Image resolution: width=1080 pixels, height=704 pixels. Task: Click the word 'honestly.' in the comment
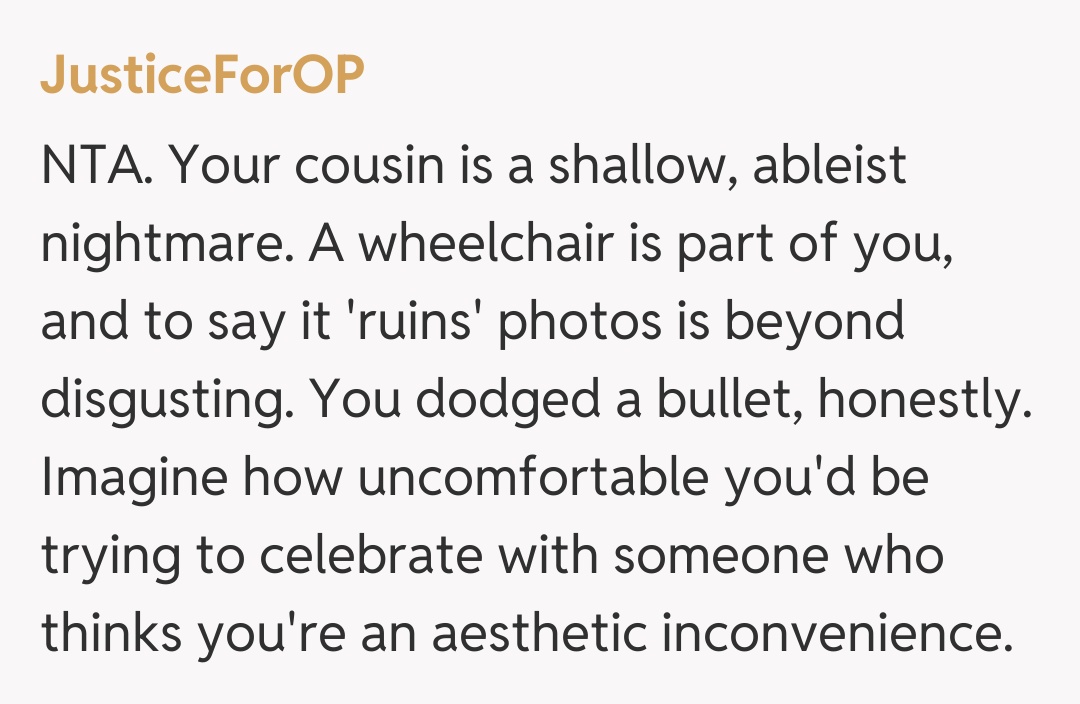pyautogui.click(x=924, y=400)
